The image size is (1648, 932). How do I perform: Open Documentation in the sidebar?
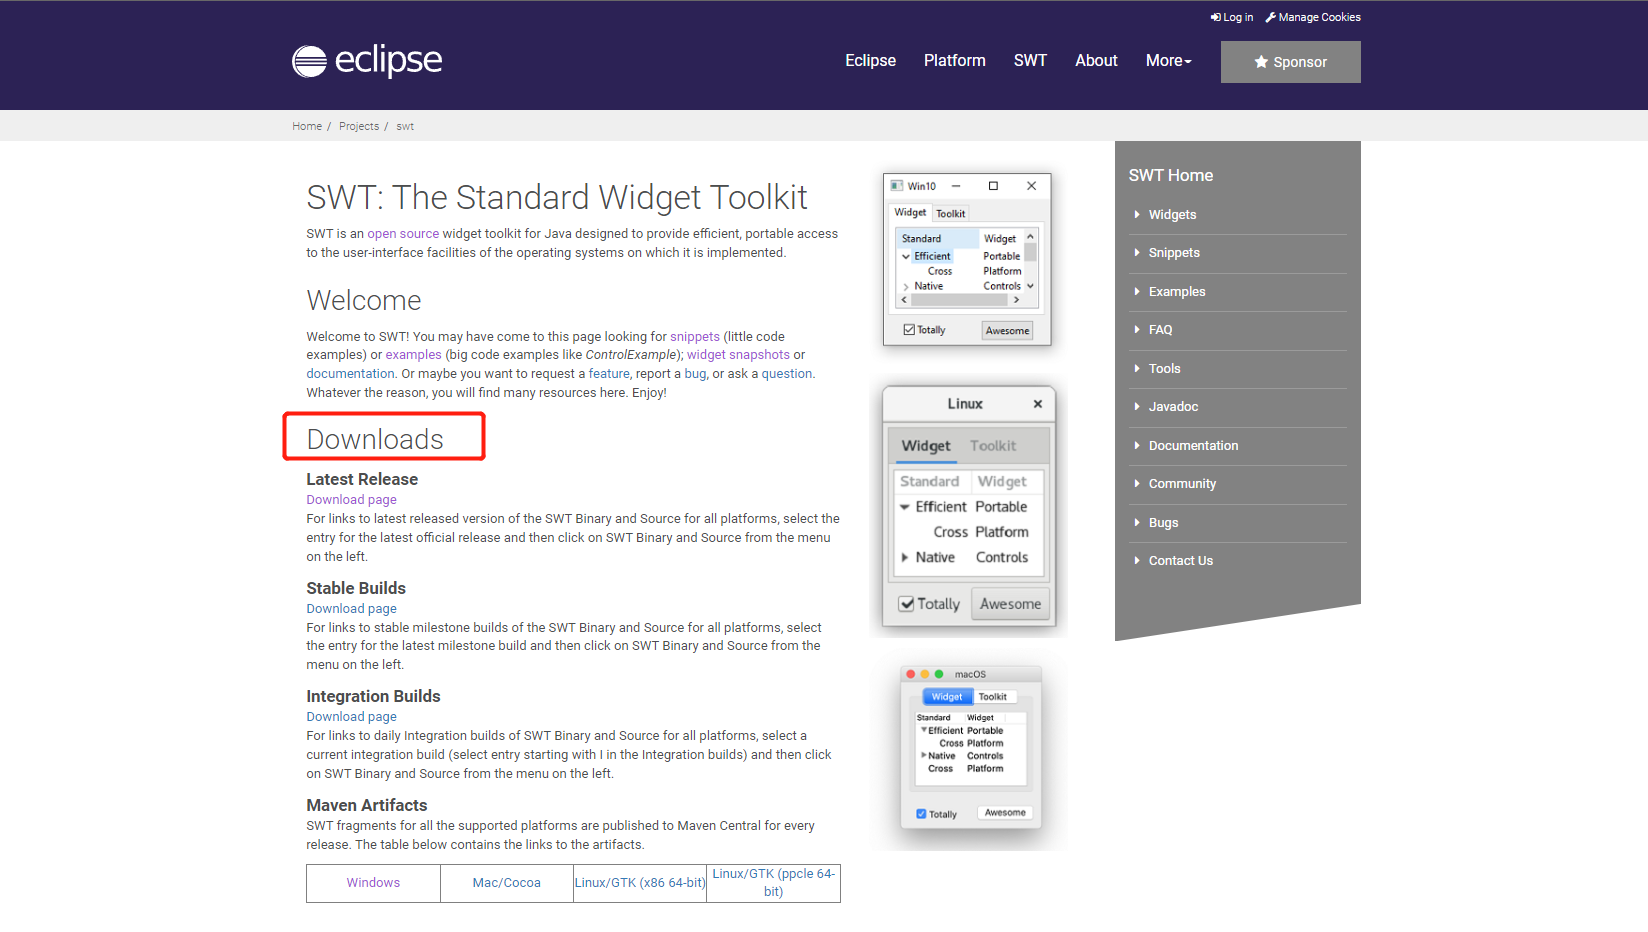pos(1193,446)
